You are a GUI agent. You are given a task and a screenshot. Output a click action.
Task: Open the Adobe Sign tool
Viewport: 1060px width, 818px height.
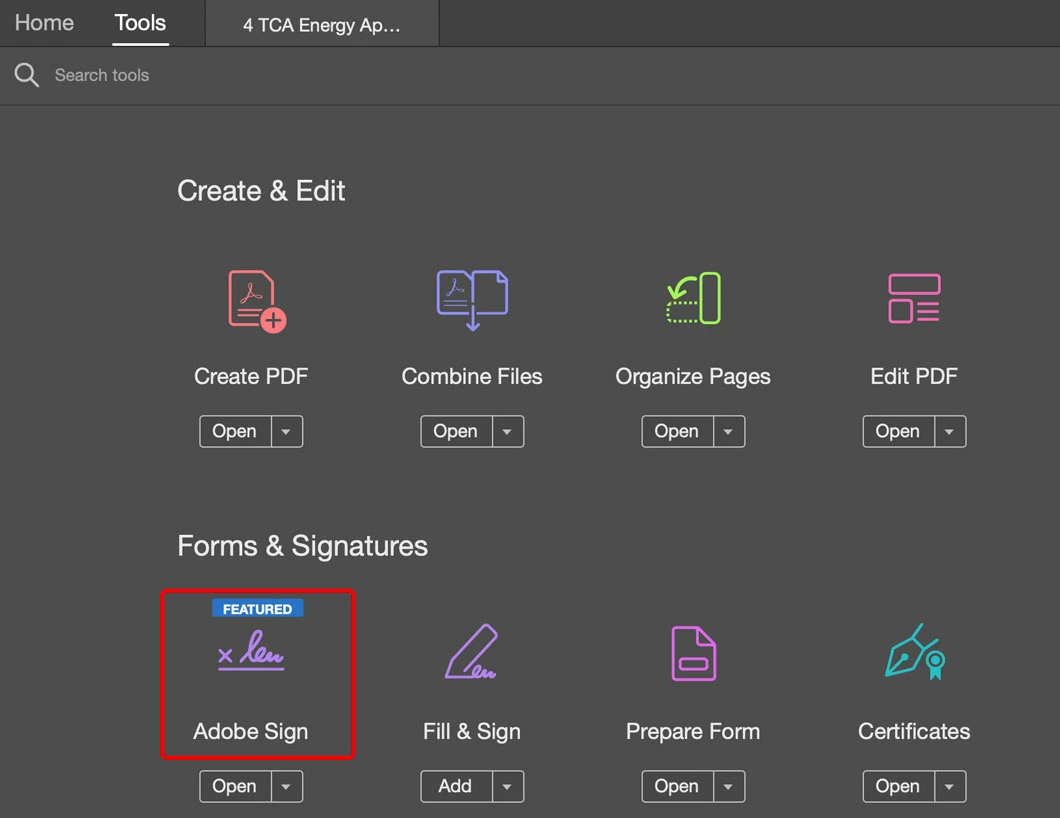pos(235,786)
